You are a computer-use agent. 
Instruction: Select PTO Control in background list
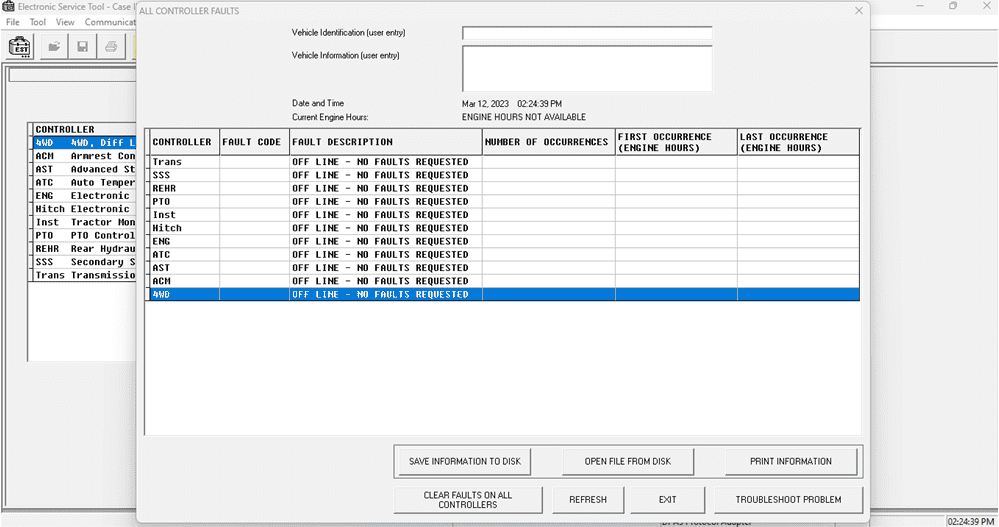tap(84, 236)
